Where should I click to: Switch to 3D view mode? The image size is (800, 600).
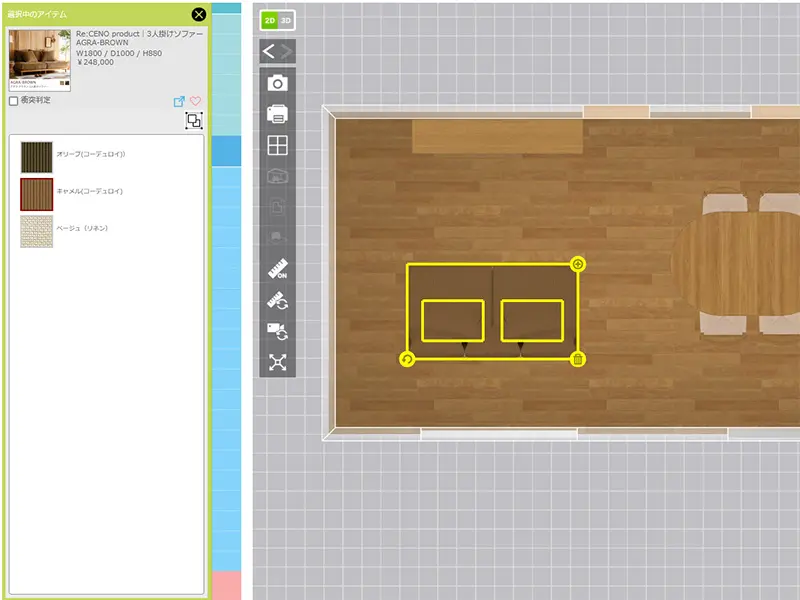[x=286, y=20]
